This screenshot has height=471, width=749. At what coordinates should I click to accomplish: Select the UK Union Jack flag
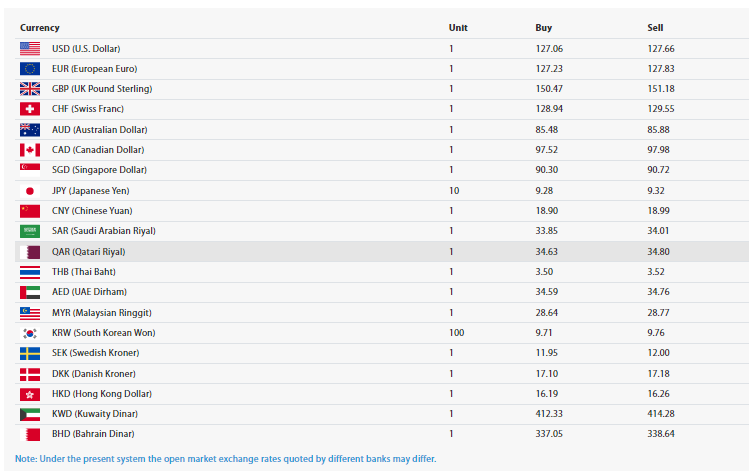(30, 89)
